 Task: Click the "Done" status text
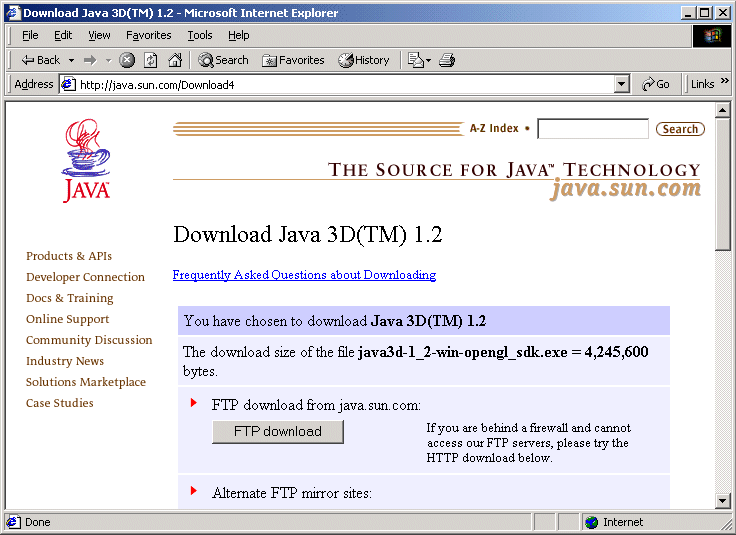pos(38,522)
